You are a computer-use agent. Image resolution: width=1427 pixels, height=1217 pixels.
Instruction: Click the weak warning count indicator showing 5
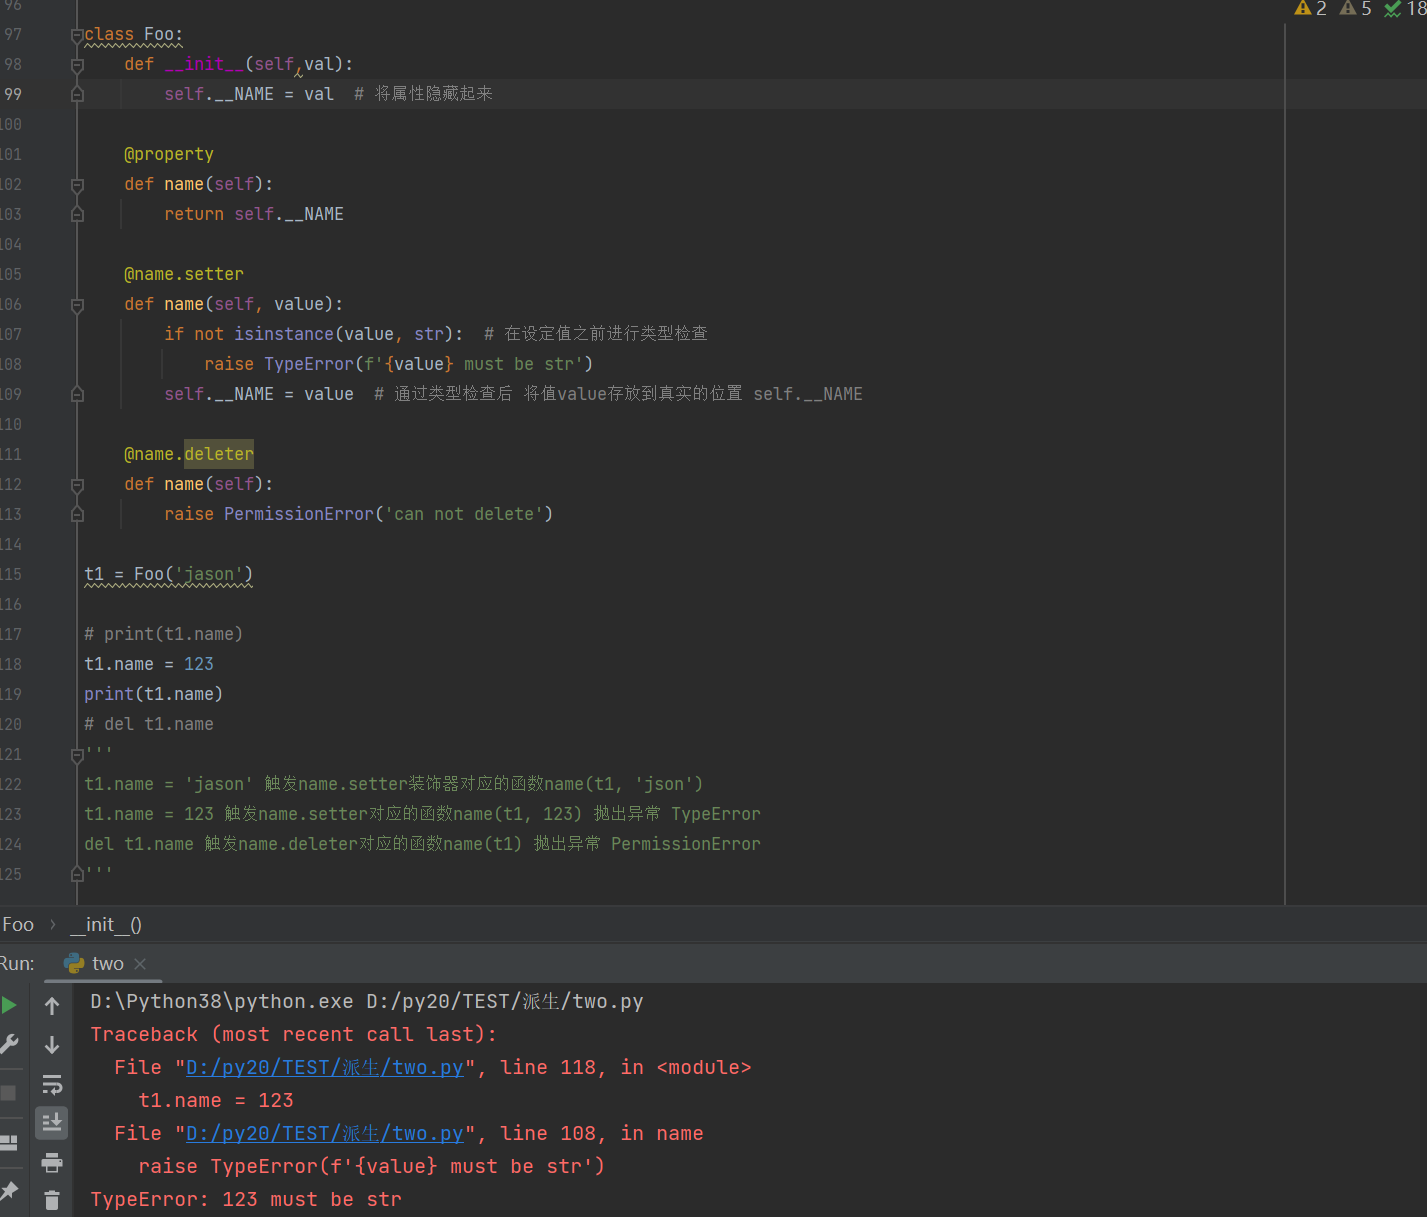click(x=1356, y=9)
